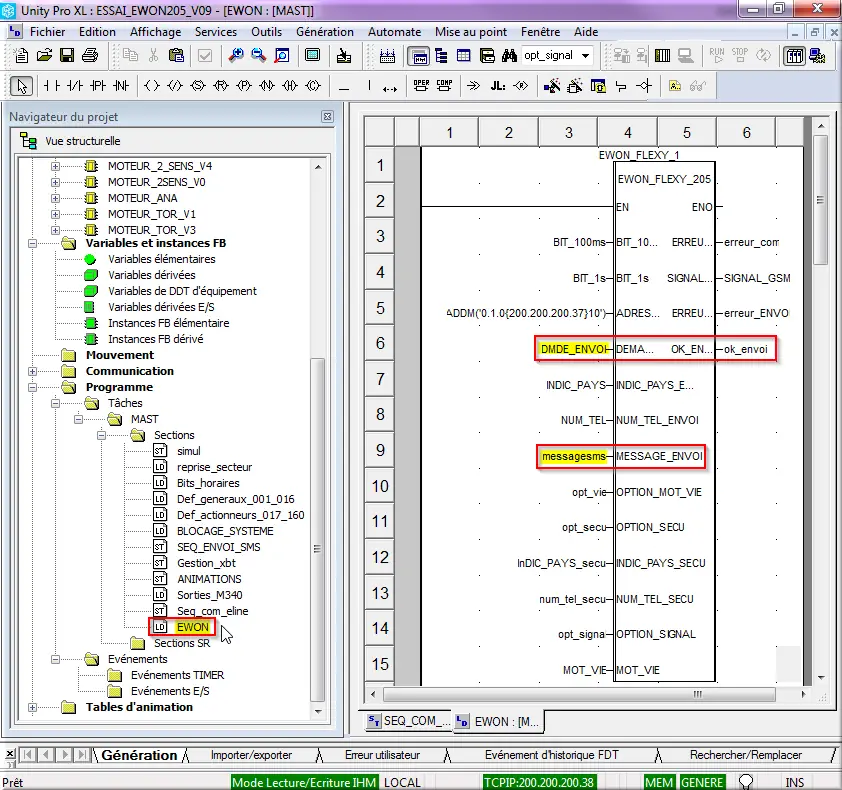The width and height of the screenshot is (842, 790).
Task: Select the messagesms variable in the editor
Action: coord(574,456)
